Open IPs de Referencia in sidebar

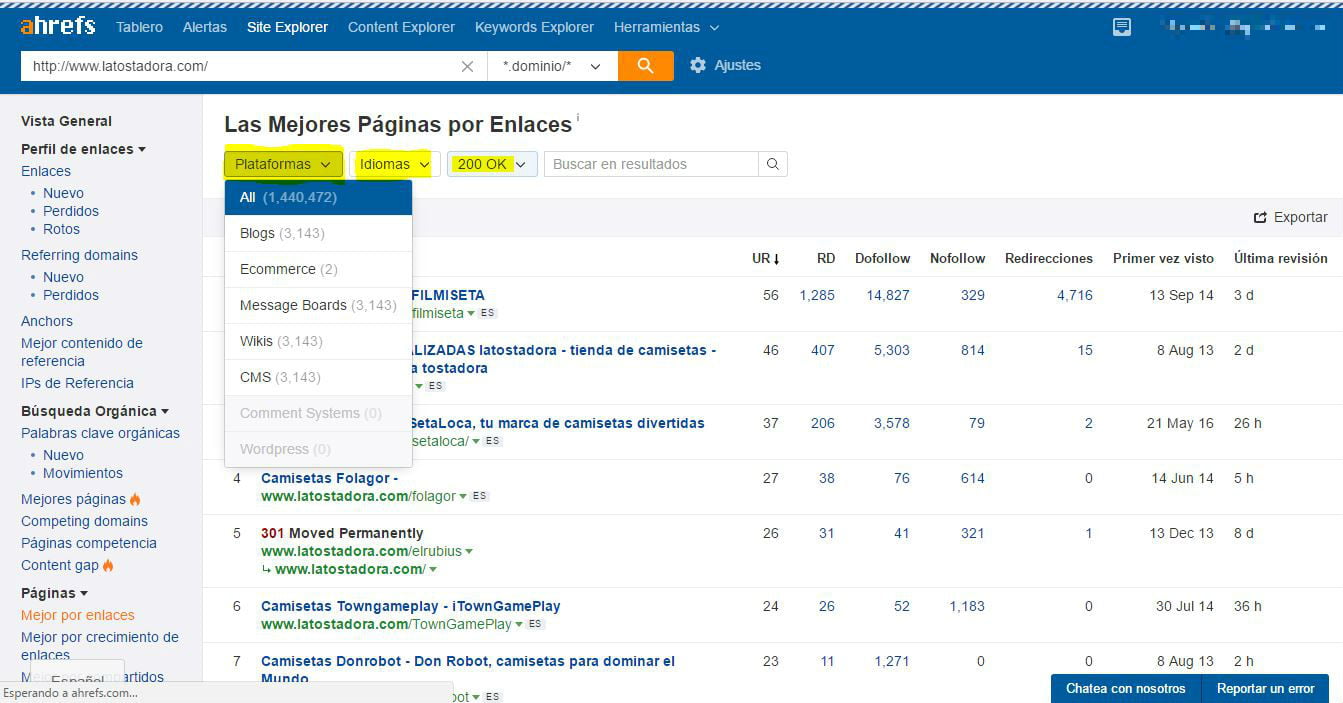pyautogui.click(x=77, y=383)
